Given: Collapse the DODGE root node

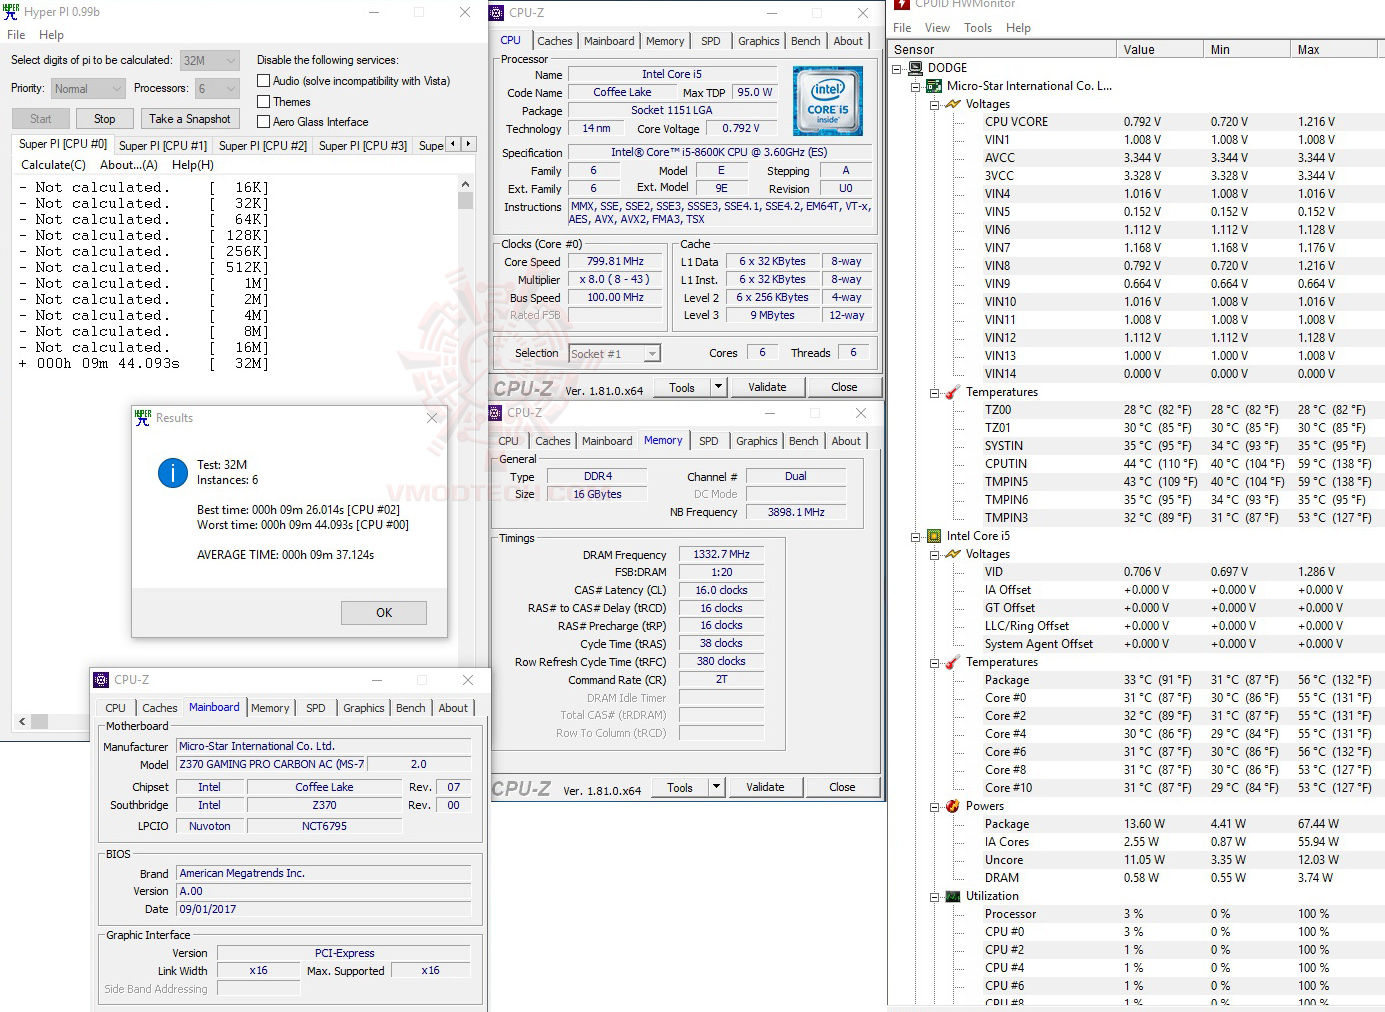Looking at the screenshot, I should pyautogui.click(x=897, y=68).
